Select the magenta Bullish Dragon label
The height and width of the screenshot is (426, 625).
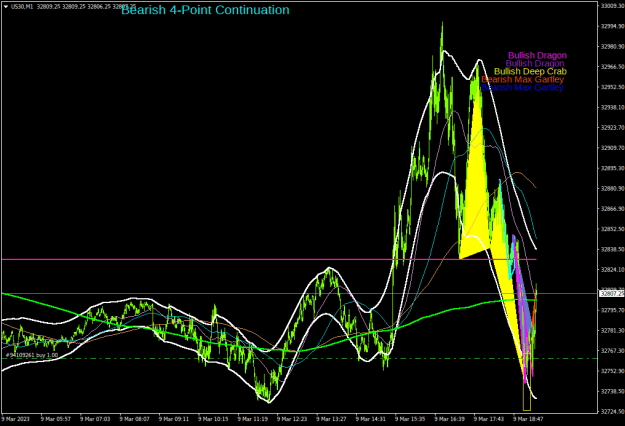coord(537,55)
